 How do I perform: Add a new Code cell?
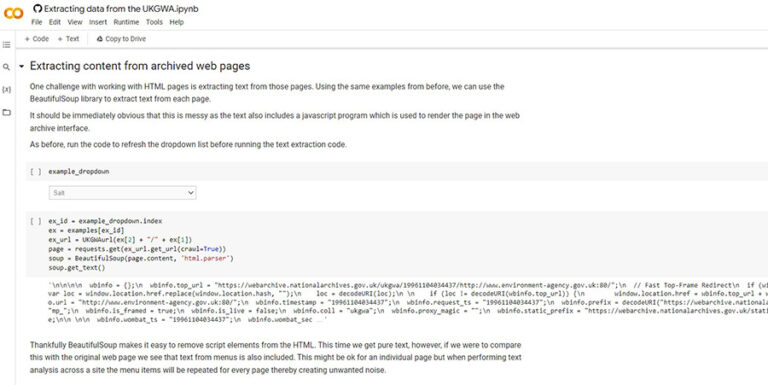click(37, 39)
